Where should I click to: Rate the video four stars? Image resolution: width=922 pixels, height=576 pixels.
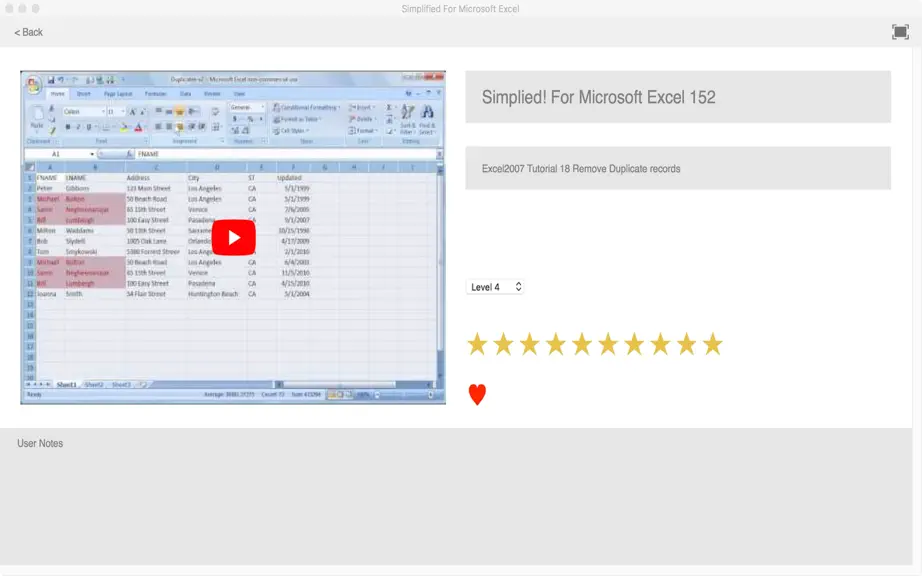556,344
